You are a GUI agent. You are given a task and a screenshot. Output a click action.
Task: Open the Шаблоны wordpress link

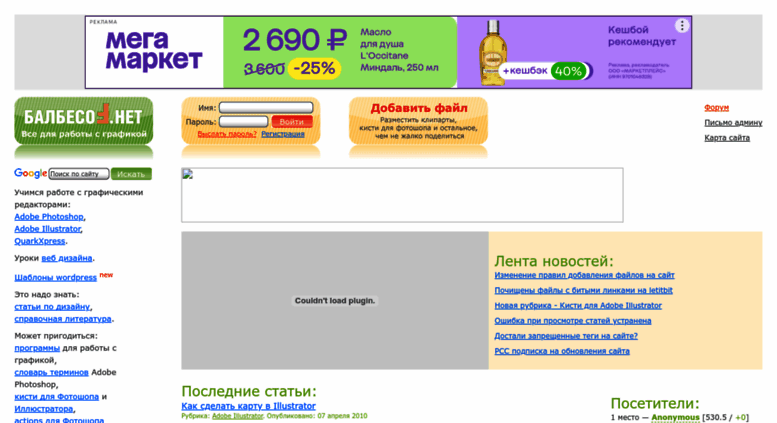(56, 277)
